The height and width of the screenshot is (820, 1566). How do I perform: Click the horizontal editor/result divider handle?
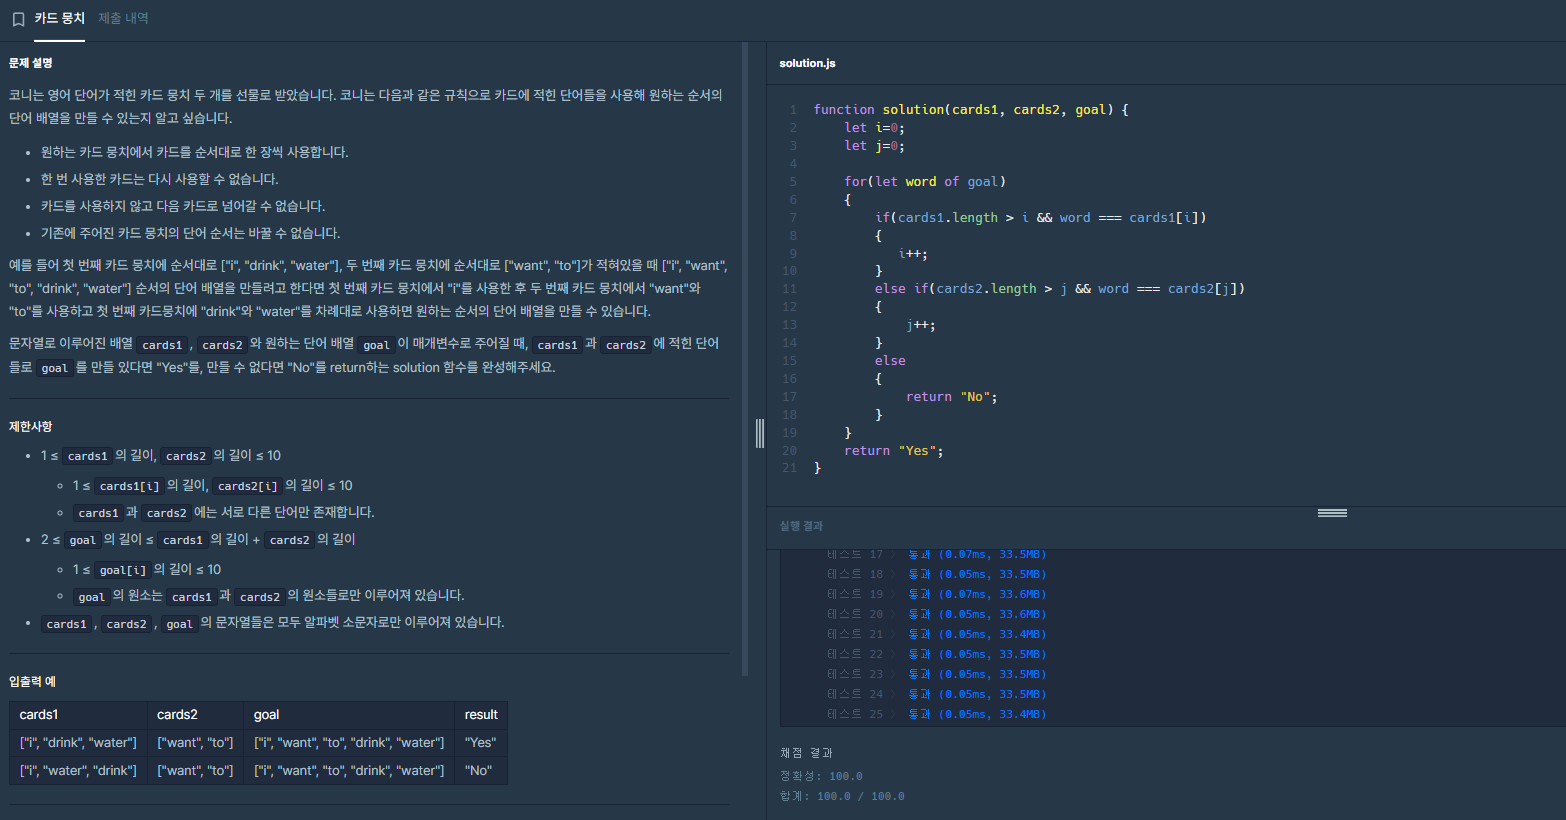click(1332, 513)
